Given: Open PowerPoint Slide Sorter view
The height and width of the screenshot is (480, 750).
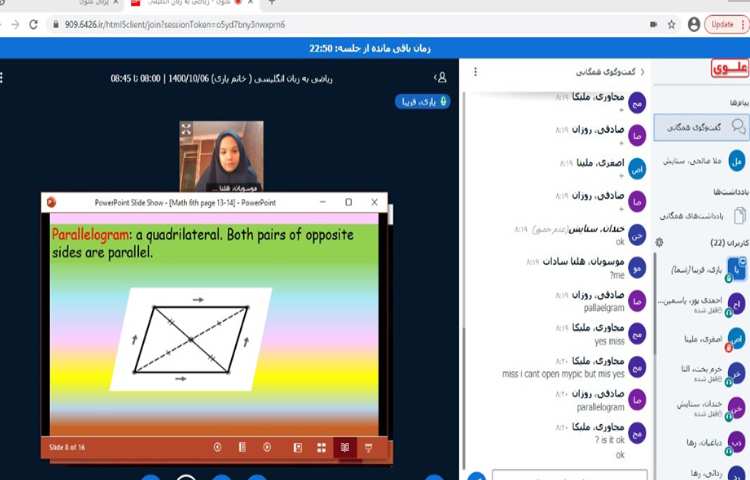Looking at the screenshot, I should tap(321, 447).
